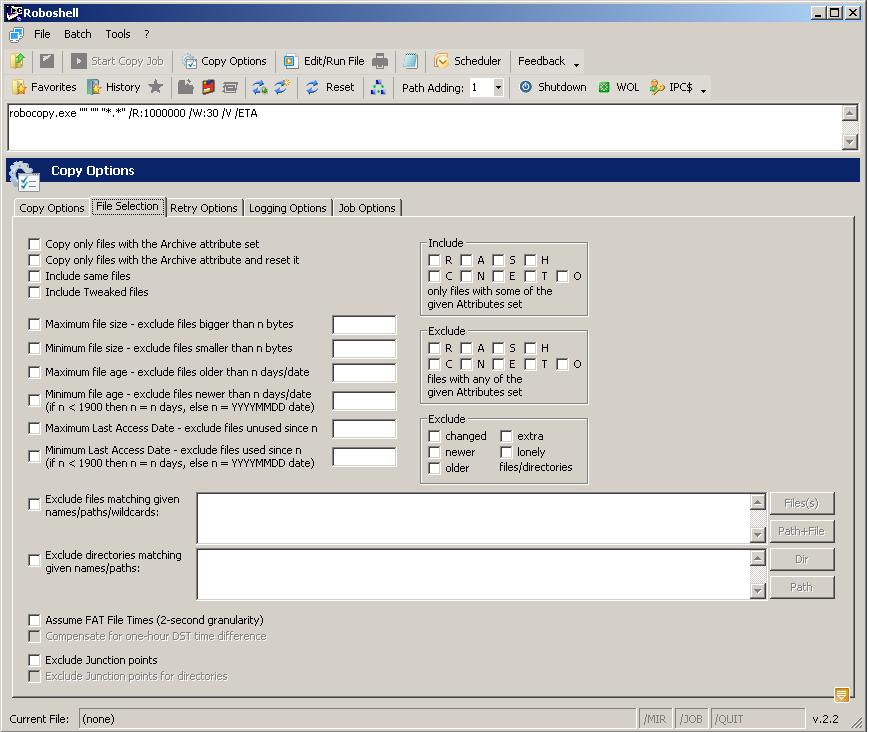Viewport: 869px width, 732px height.
Task: Expand the Feedback toolbar dropdown arrow
Action: coord(576,65)
